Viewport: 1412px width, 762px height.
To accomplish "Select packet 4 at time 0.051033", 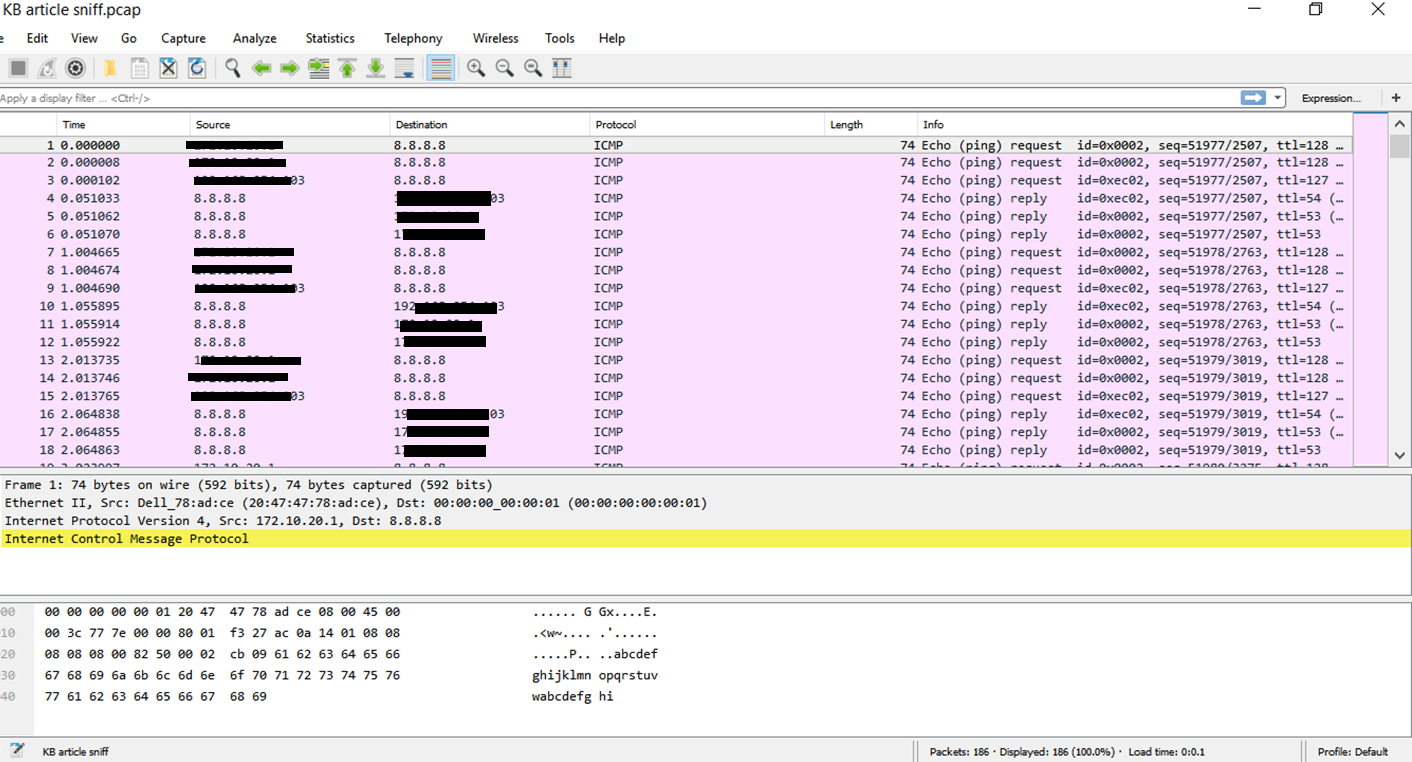I will 676,198.
